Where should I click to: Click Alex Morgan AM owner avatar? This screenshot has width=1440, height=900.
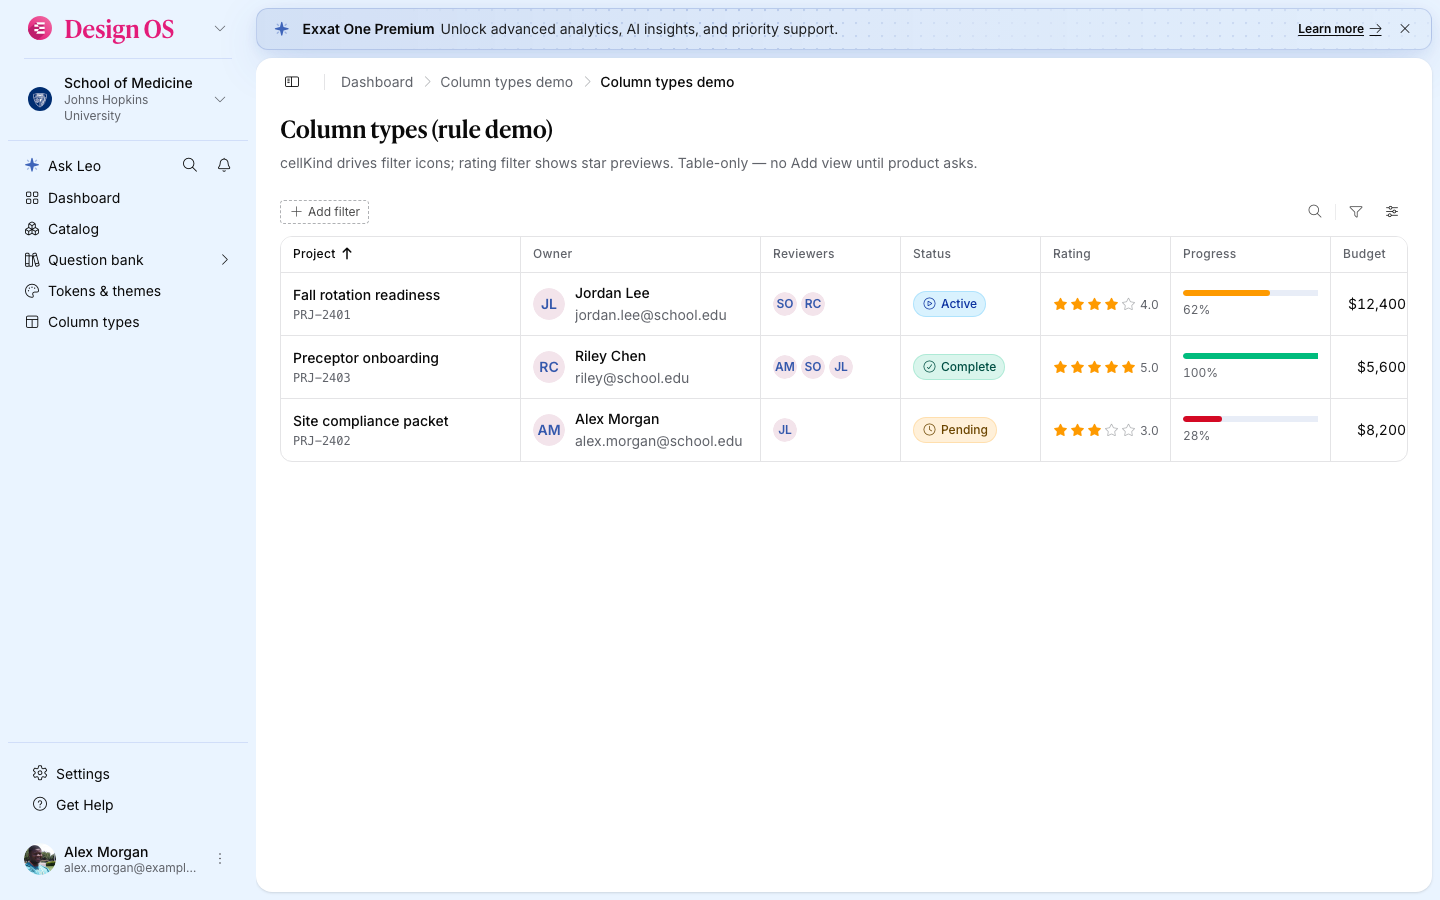pos(549,430)
